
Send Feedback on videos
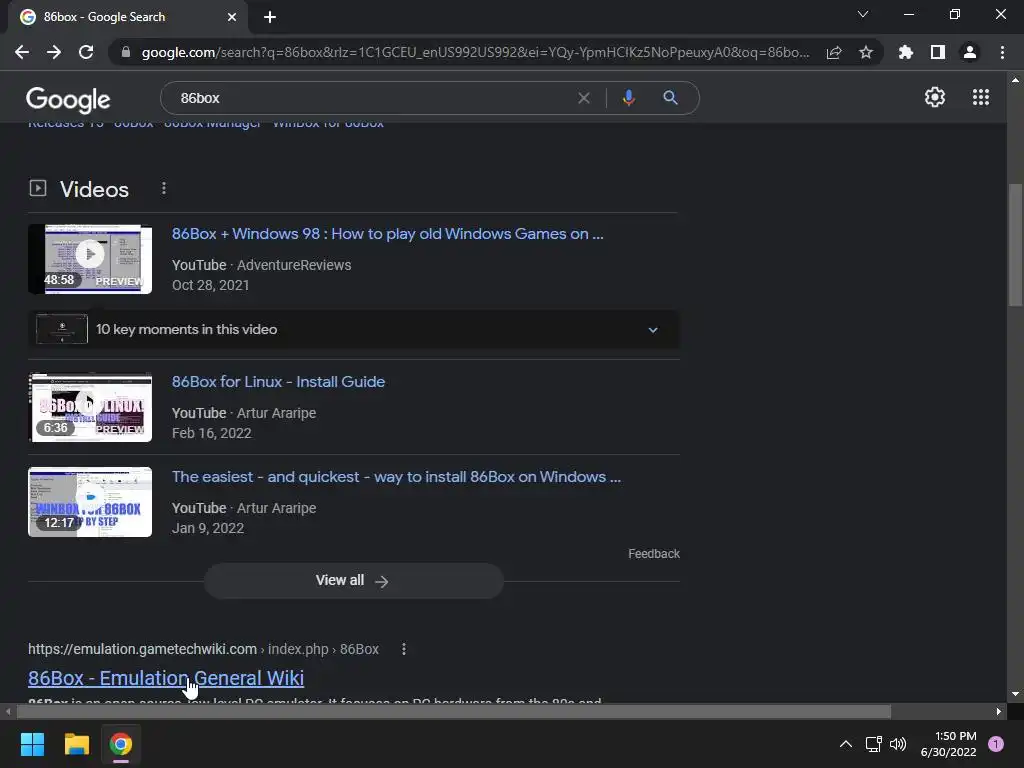click(x=654, y=554)
